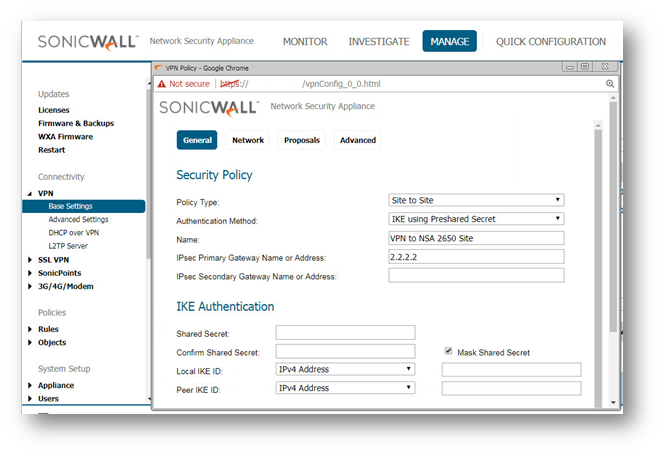Image resolution: width=665 pixels, height=456 pixels.
Task: Click the Updates sidebar heading
Action: click(53, 94)
